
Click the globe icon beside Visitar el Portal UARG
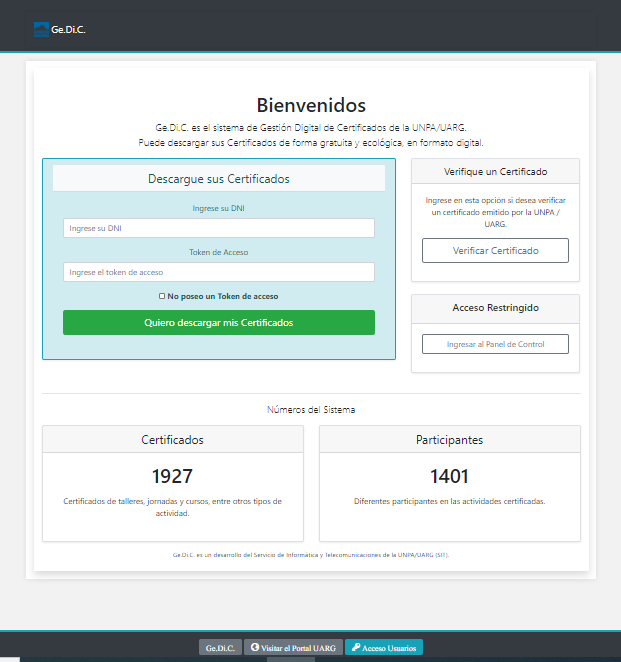click(x=254, y=648)
